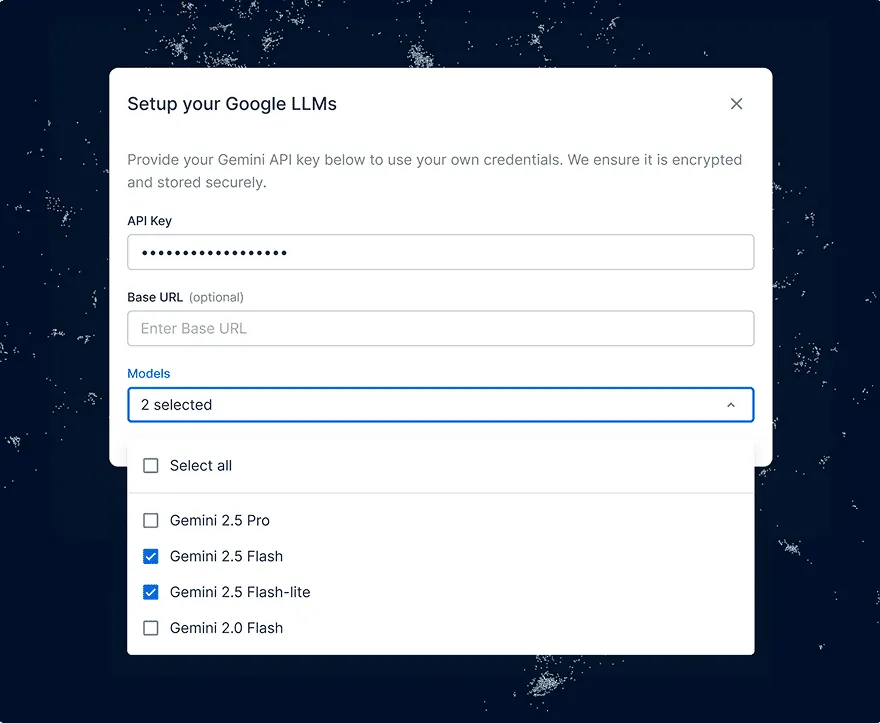Image resolution: width=880 pixels, height=724 pixels.
Task: Check the Select all checkbox
Action: tap(151, 465)
